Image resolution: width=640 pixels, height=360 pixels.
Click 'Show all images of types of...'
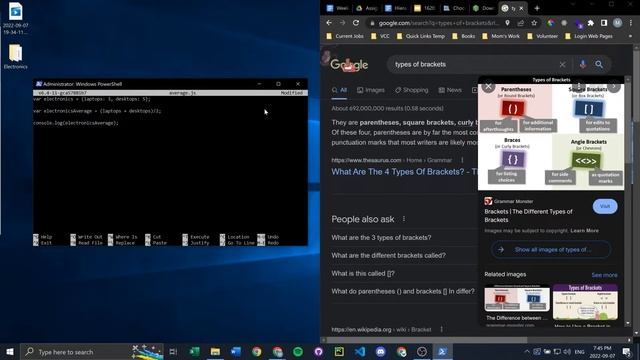click(x=551, y=249)
